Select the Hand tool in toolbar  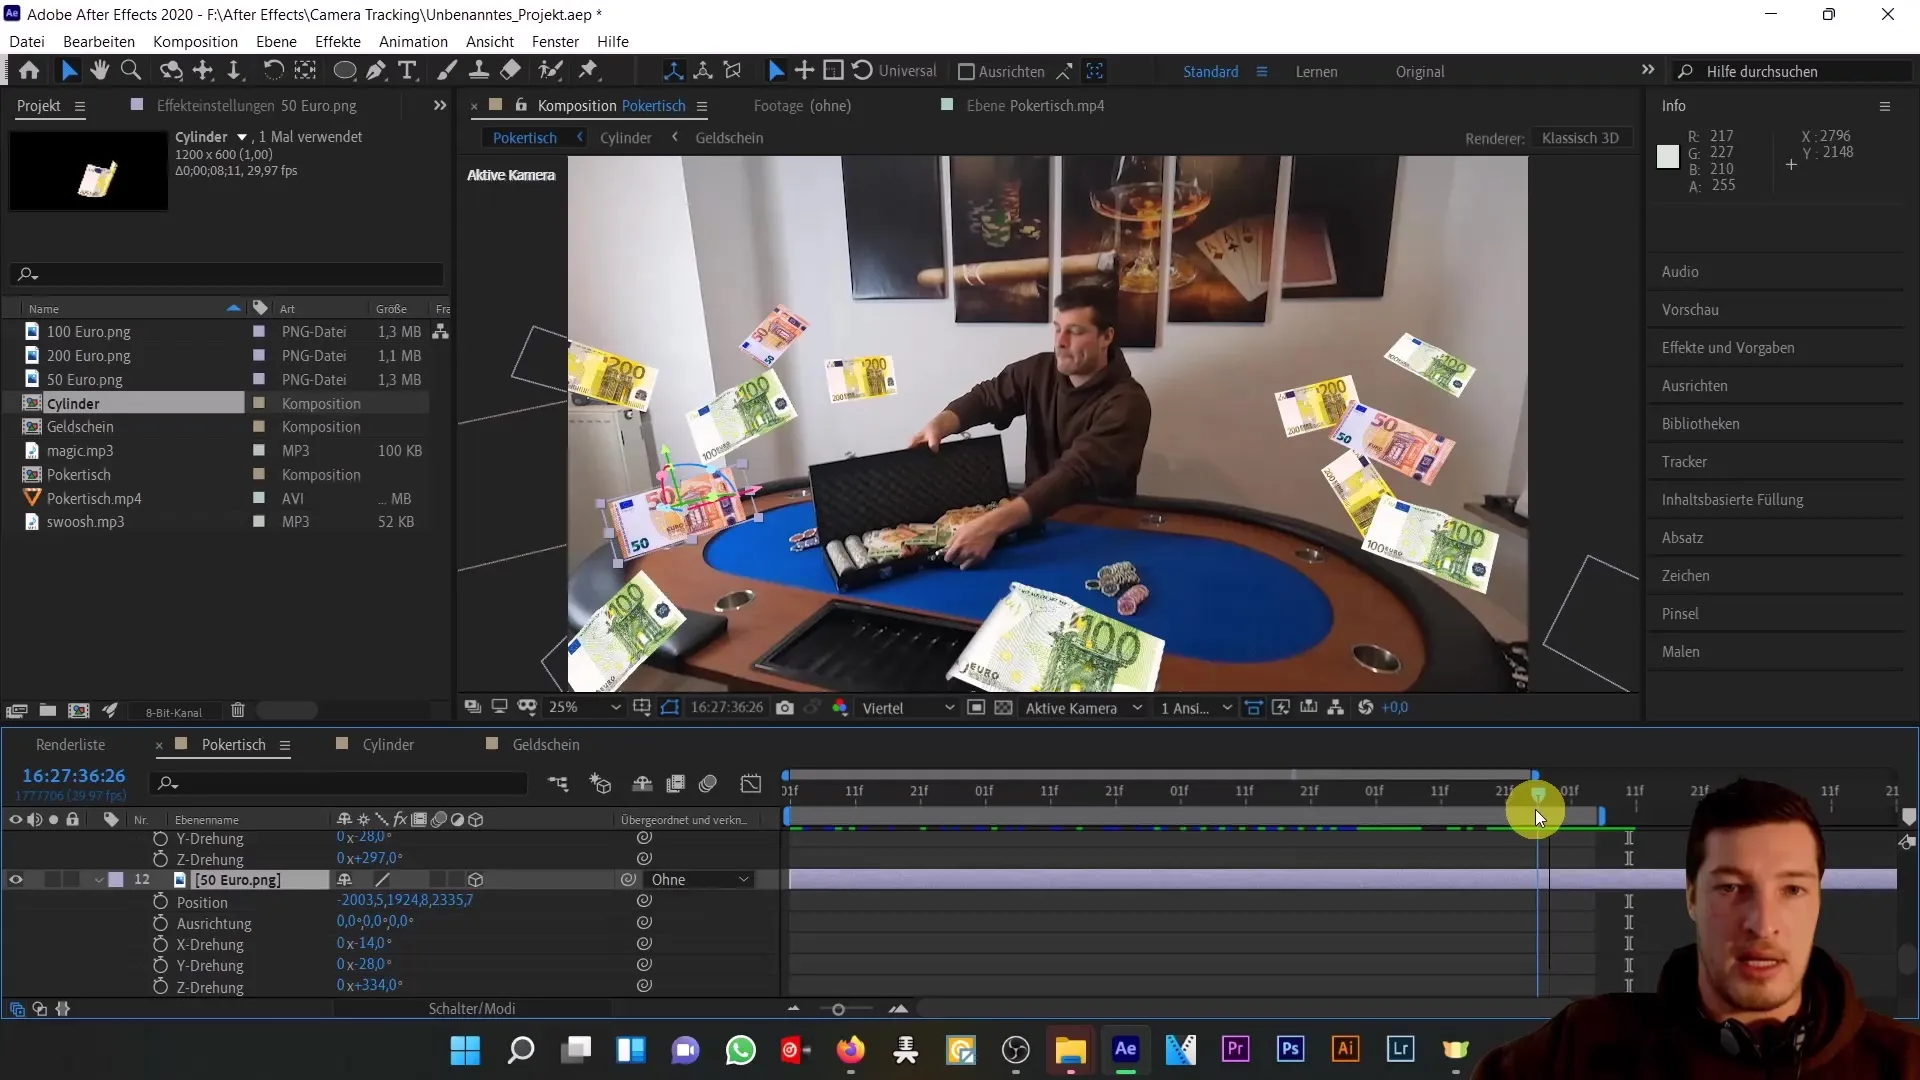pos(99,70)
